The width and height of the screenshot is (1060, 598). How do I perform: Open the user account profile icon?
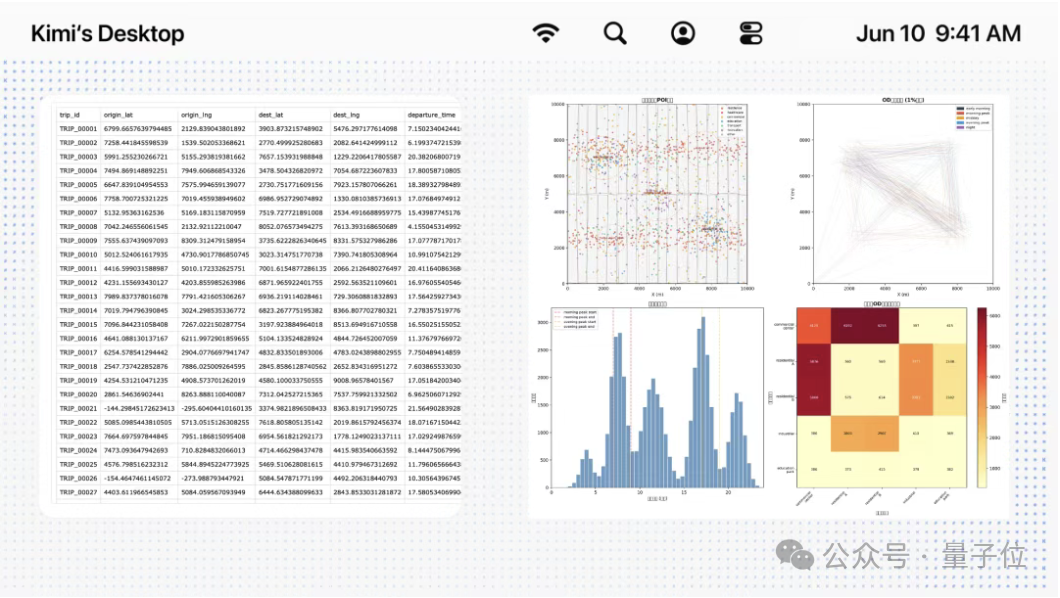tap(683, 33)
